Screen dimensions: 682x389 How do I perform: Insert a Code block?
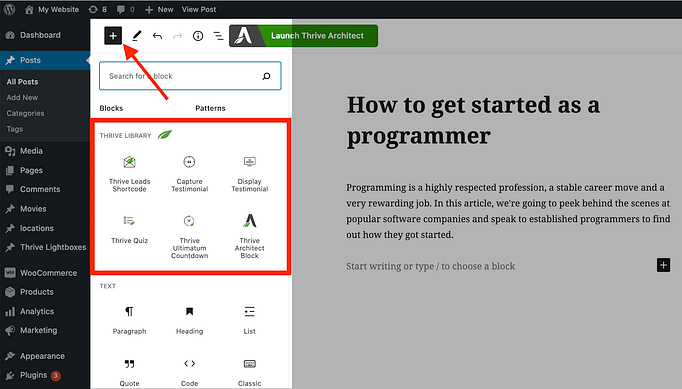point(189,372)
